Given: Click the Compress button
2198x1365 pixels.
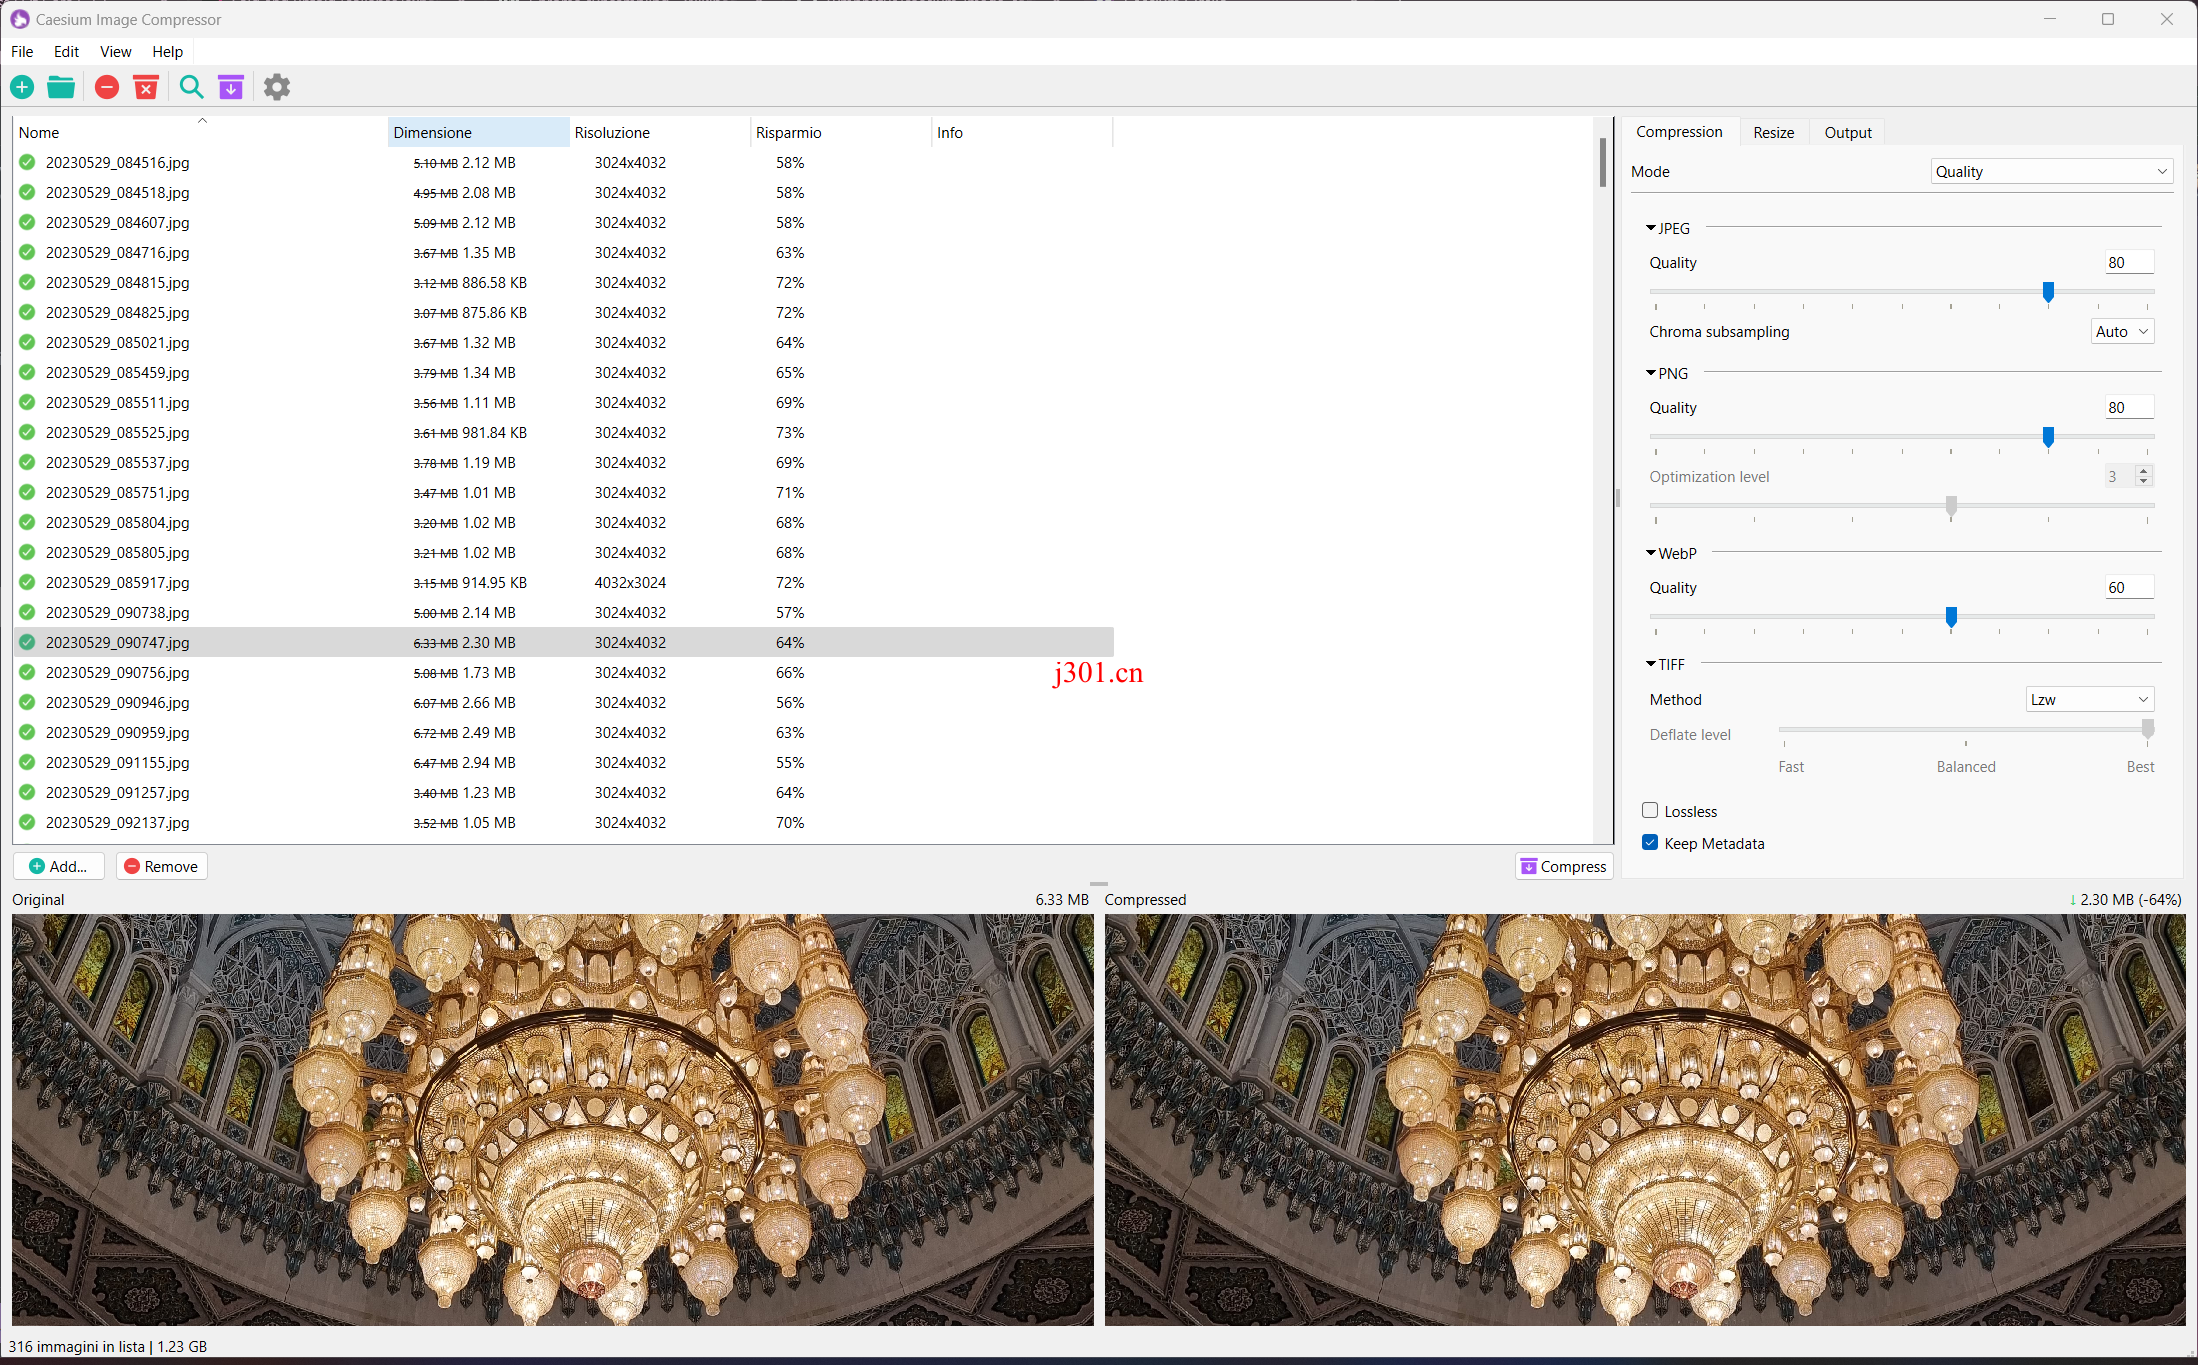Looking at the screenshot, I should pyautogui.click(x=1561, y=866).
